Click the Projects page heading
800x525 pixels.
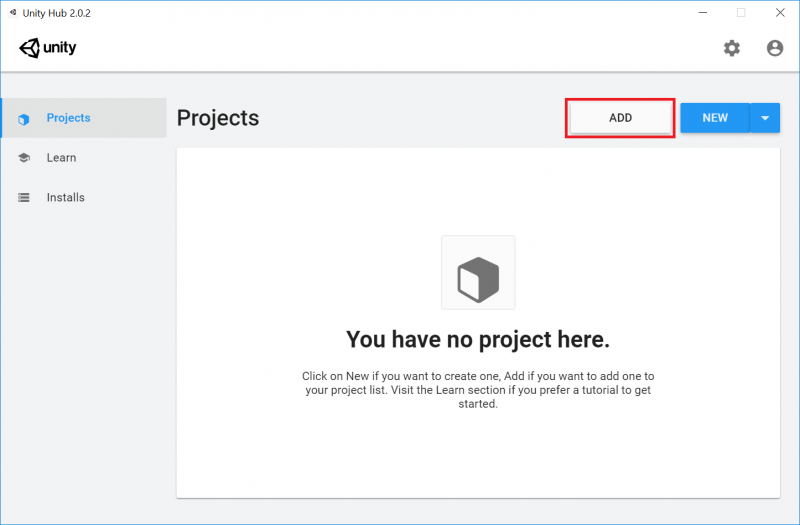tap(218, 118)
